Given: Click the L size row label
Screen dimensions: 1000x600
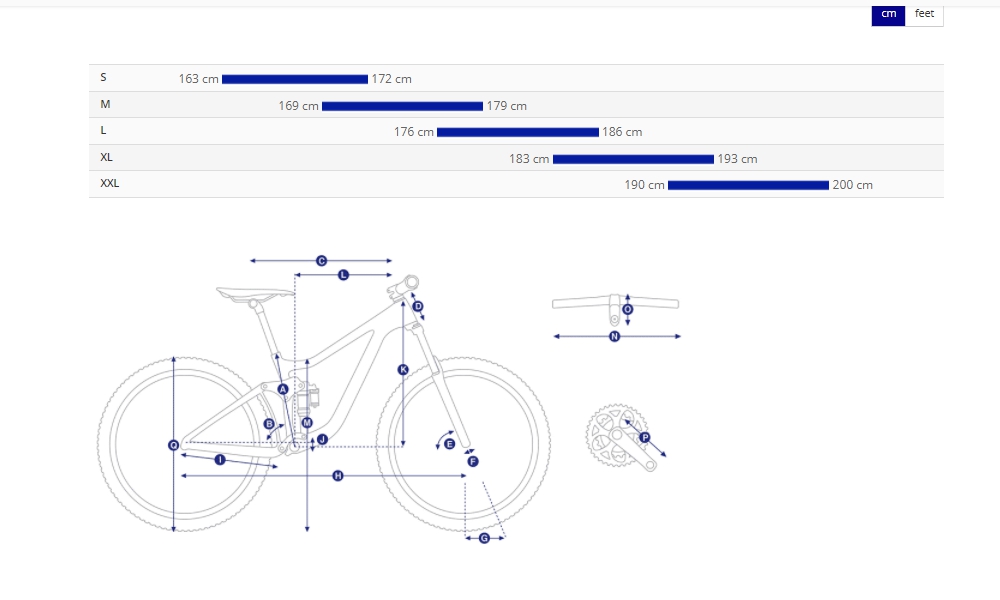Looking at the screenshot, I should [x=105, y=131].
